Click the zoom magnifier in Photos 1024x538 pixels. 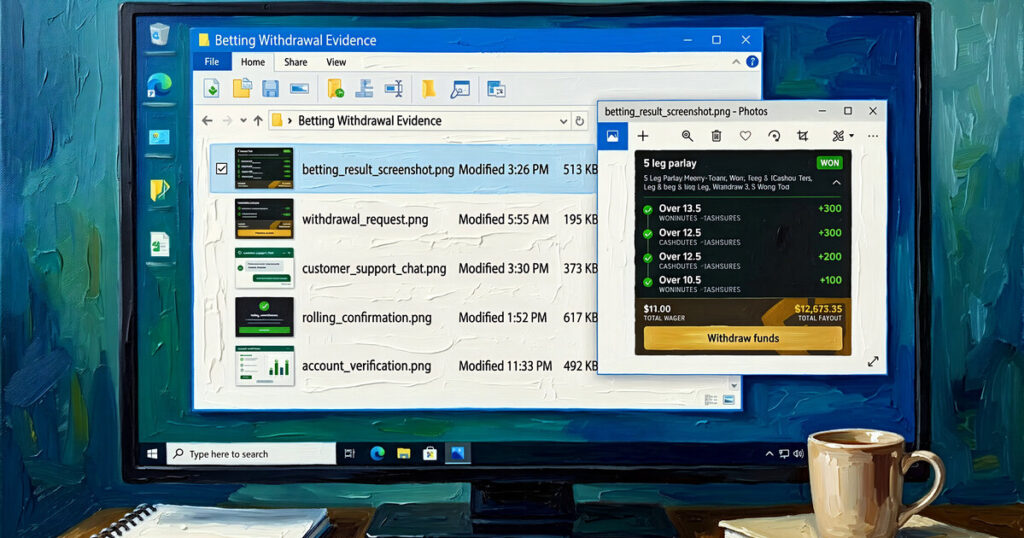point(687,136)
